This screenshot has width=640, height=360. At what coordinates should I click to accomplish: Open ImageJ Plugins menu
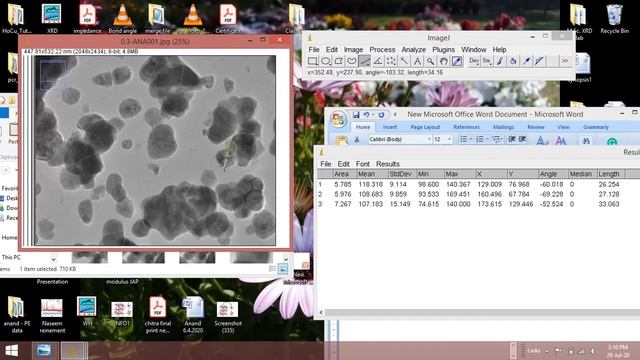pos(443,49)
